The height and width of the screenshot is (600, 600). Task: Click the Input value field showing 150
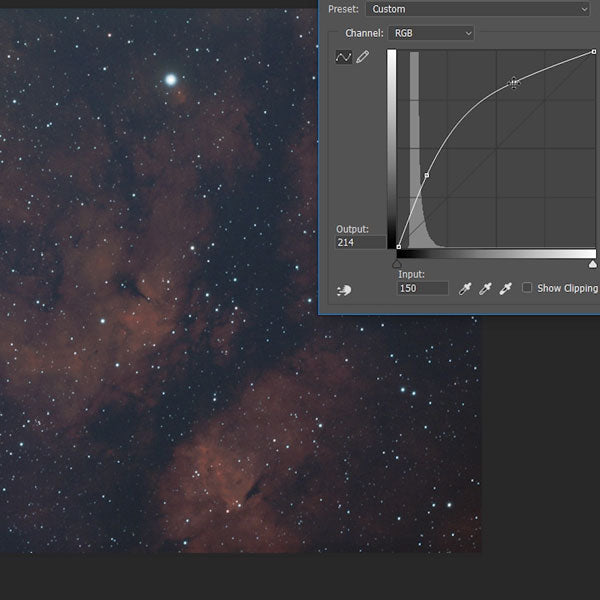(422, 288)
